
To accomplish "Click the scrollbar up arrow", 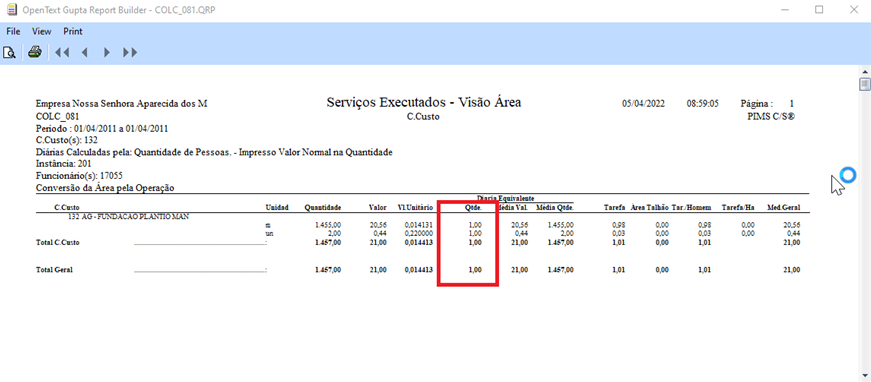I will point(864,72).
